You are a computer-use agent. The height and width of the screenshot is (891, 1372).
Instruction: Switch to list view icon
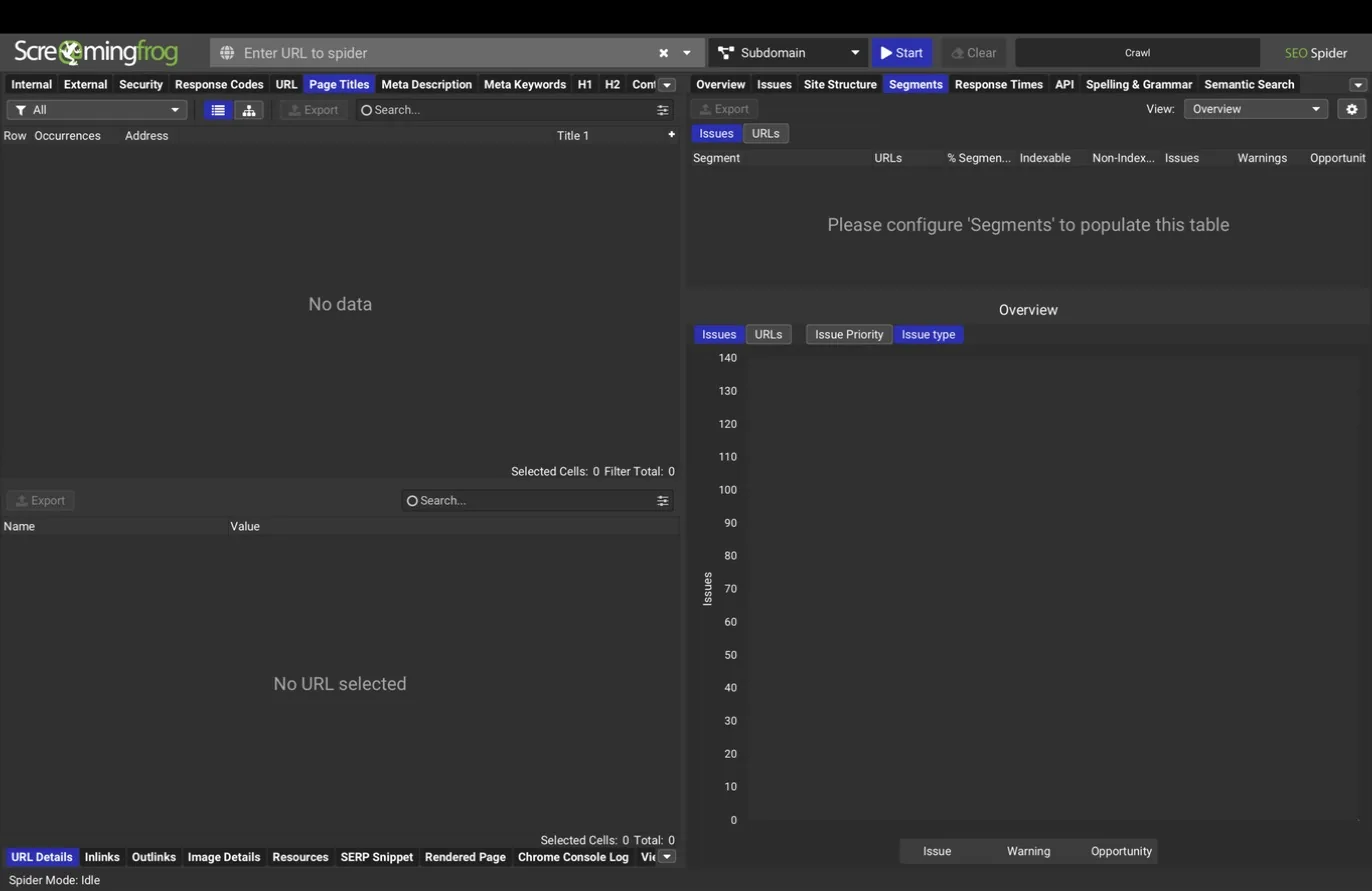[218, 110]
